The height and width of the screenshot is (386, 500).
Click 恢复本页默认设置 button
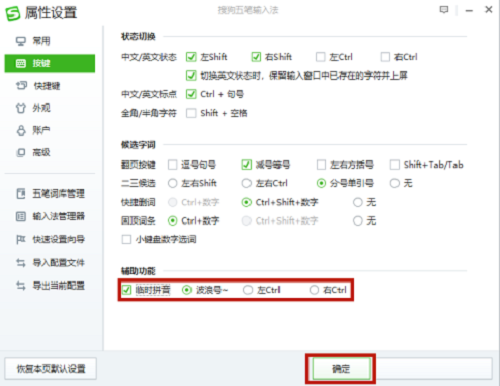[x=51, y=369]
